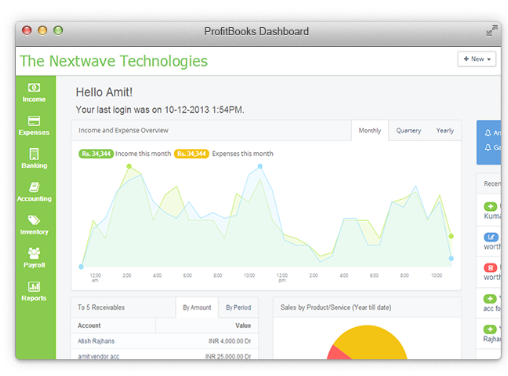Screen dimensions: 508x376
Task: Open the Reports chart icon
Action: (34, 286)
